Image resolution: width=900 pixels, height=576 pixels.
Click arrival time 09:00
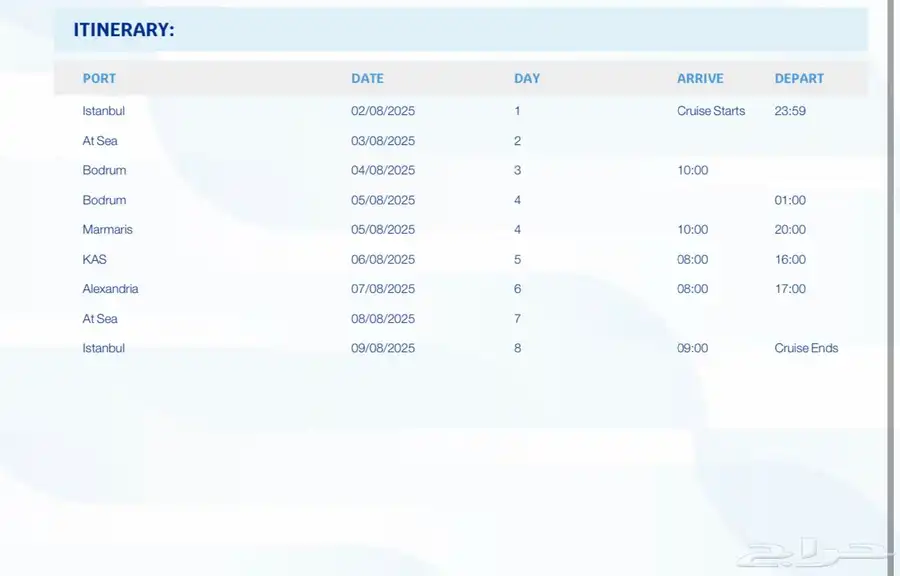[692, 348]
